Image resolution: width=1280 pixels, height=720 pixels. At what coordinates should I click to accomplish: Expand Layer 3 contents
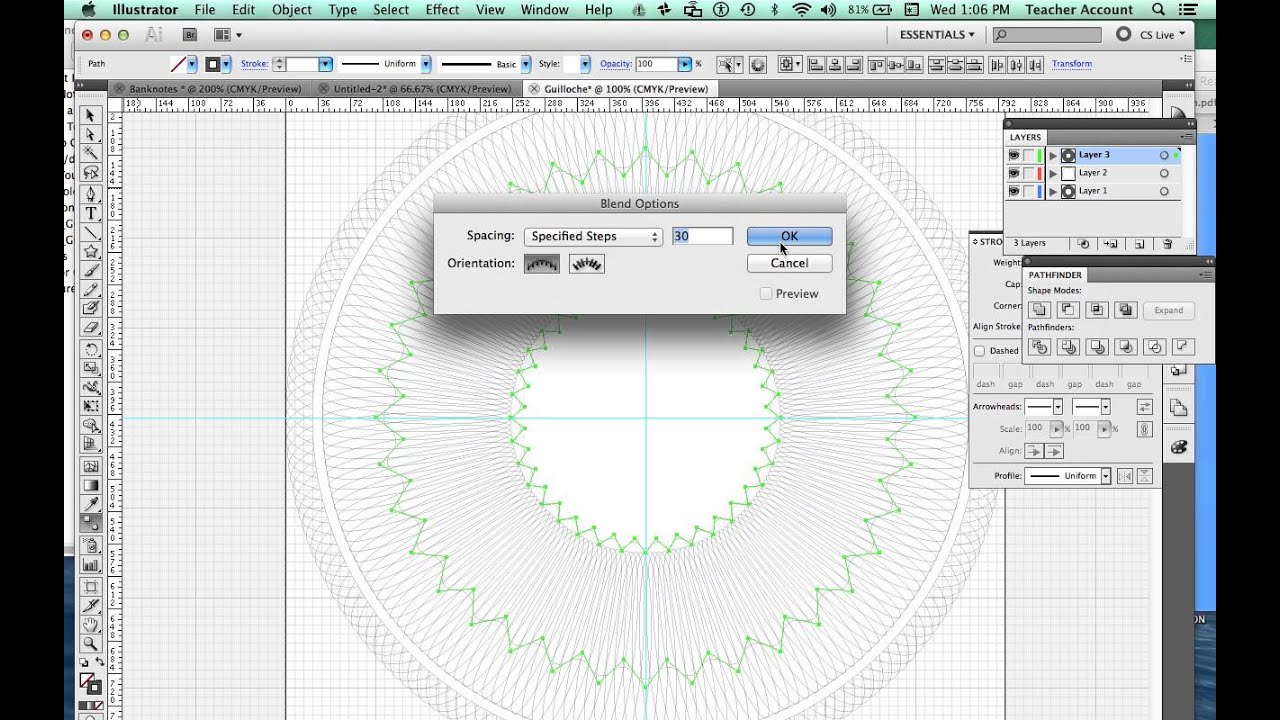point(1053,156)
